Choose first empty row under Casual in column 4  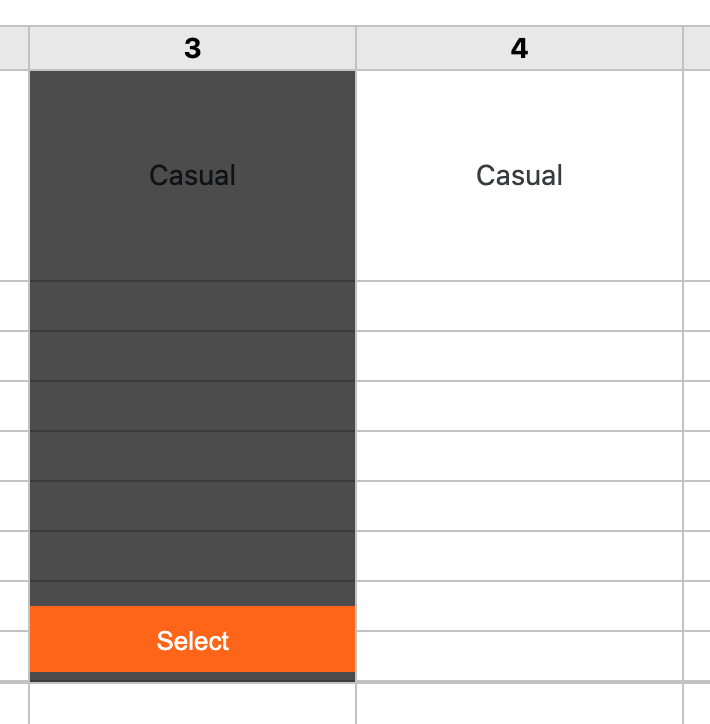tap(519, 306)
